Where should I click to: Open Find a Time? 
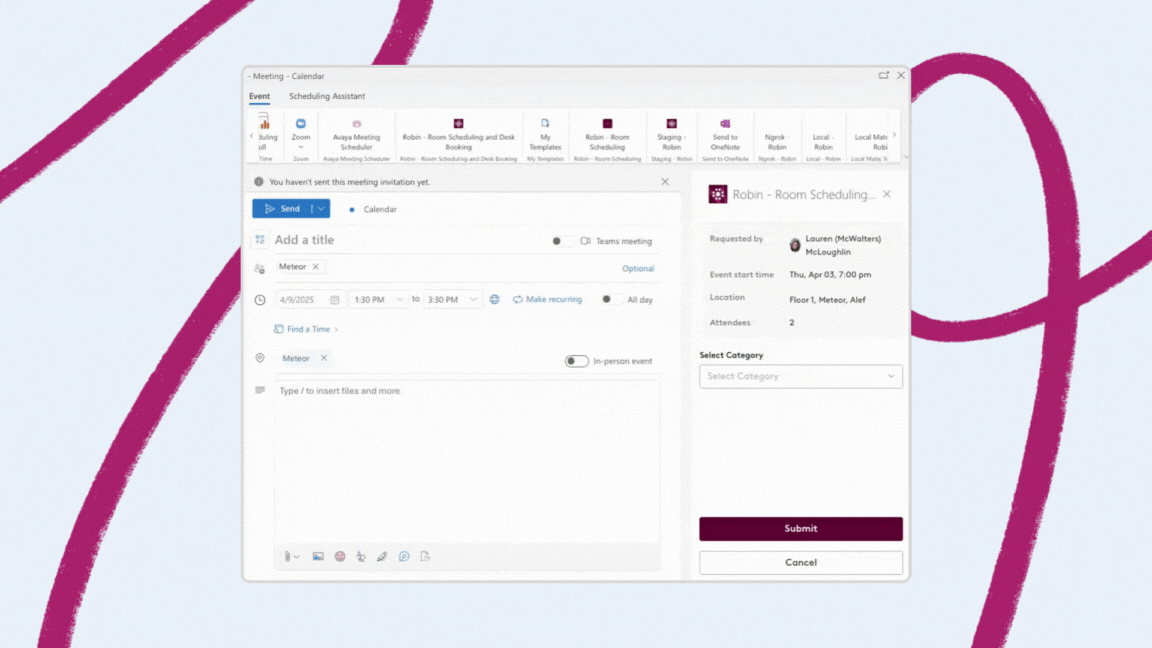coord(306,329)
